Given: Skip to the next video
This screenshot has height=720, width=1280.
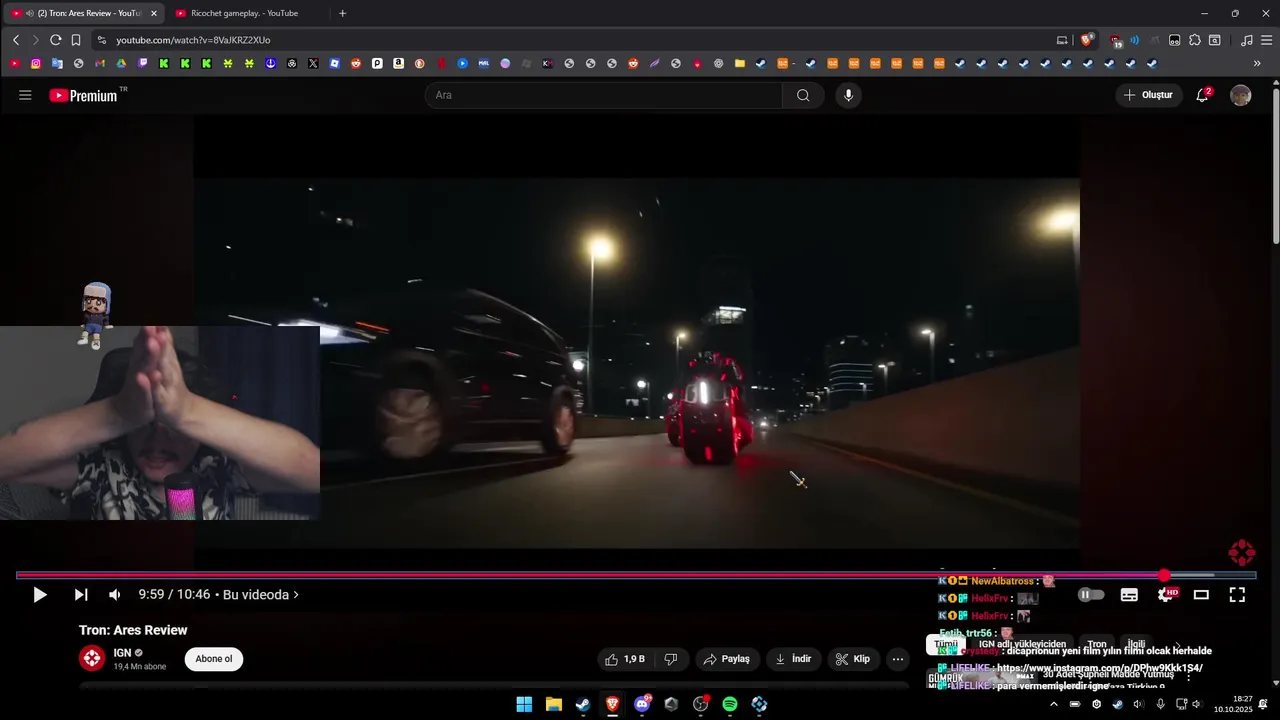Looking at the screenshot, I should pyautogui.click(x=81, y=595).
